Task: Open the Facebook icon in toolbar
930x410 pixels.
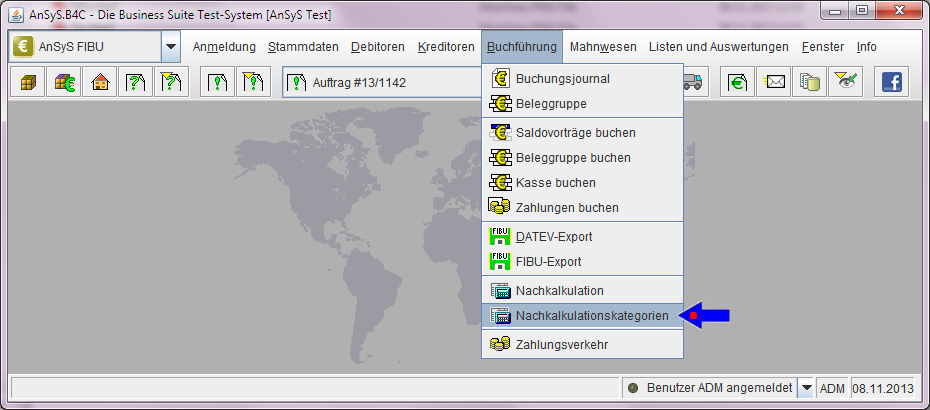Action: 891,83
